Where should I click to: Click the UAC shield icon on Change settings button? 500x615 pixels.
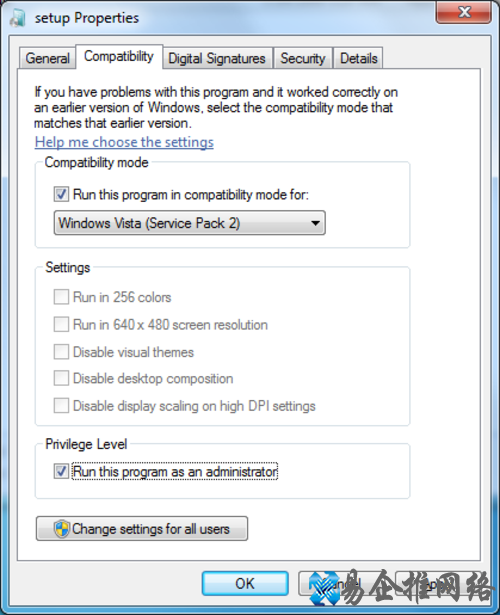point(62,529)
